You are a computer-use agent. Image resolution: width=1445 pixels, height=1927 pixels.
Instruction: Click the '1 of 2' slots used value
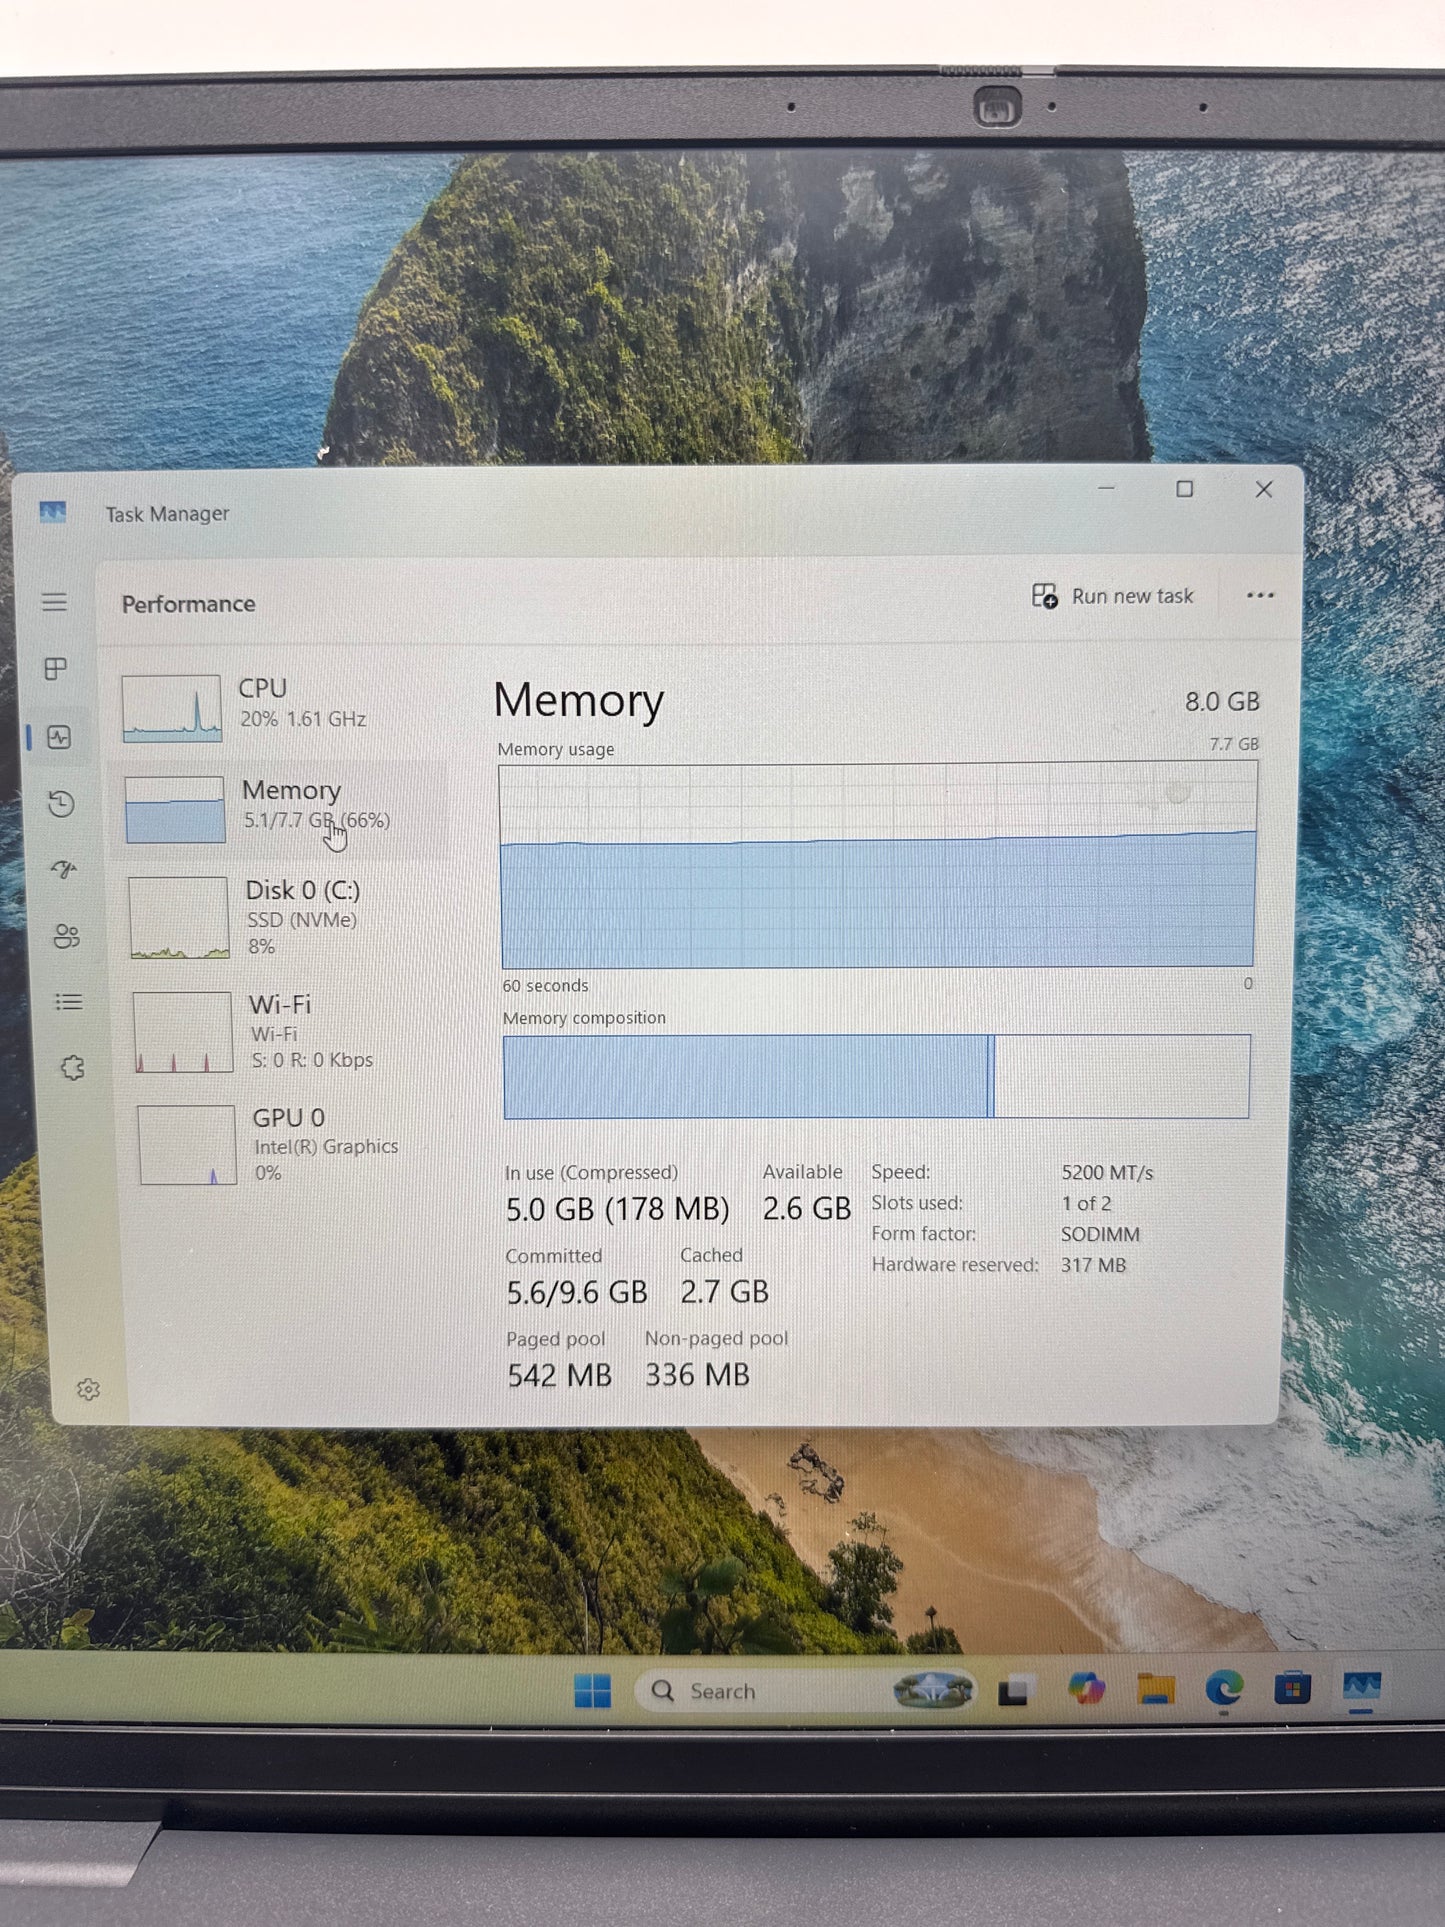[1086, 1203]
